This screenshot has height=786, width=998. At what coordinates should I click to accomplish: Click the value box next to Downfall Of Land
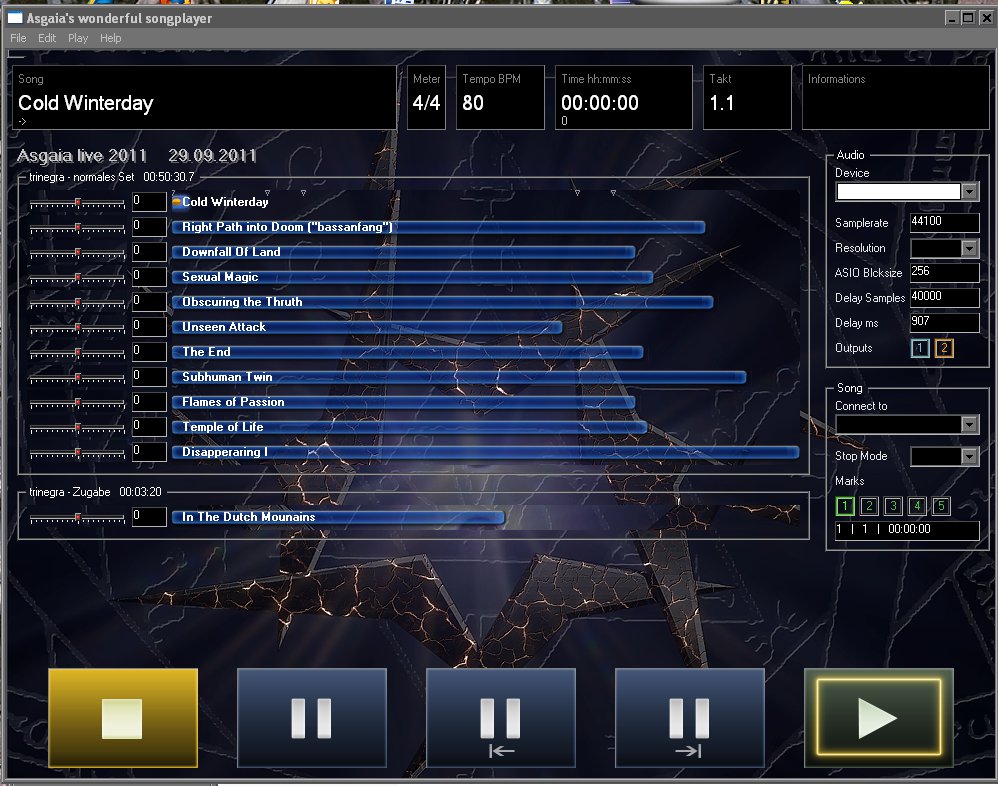149,251
